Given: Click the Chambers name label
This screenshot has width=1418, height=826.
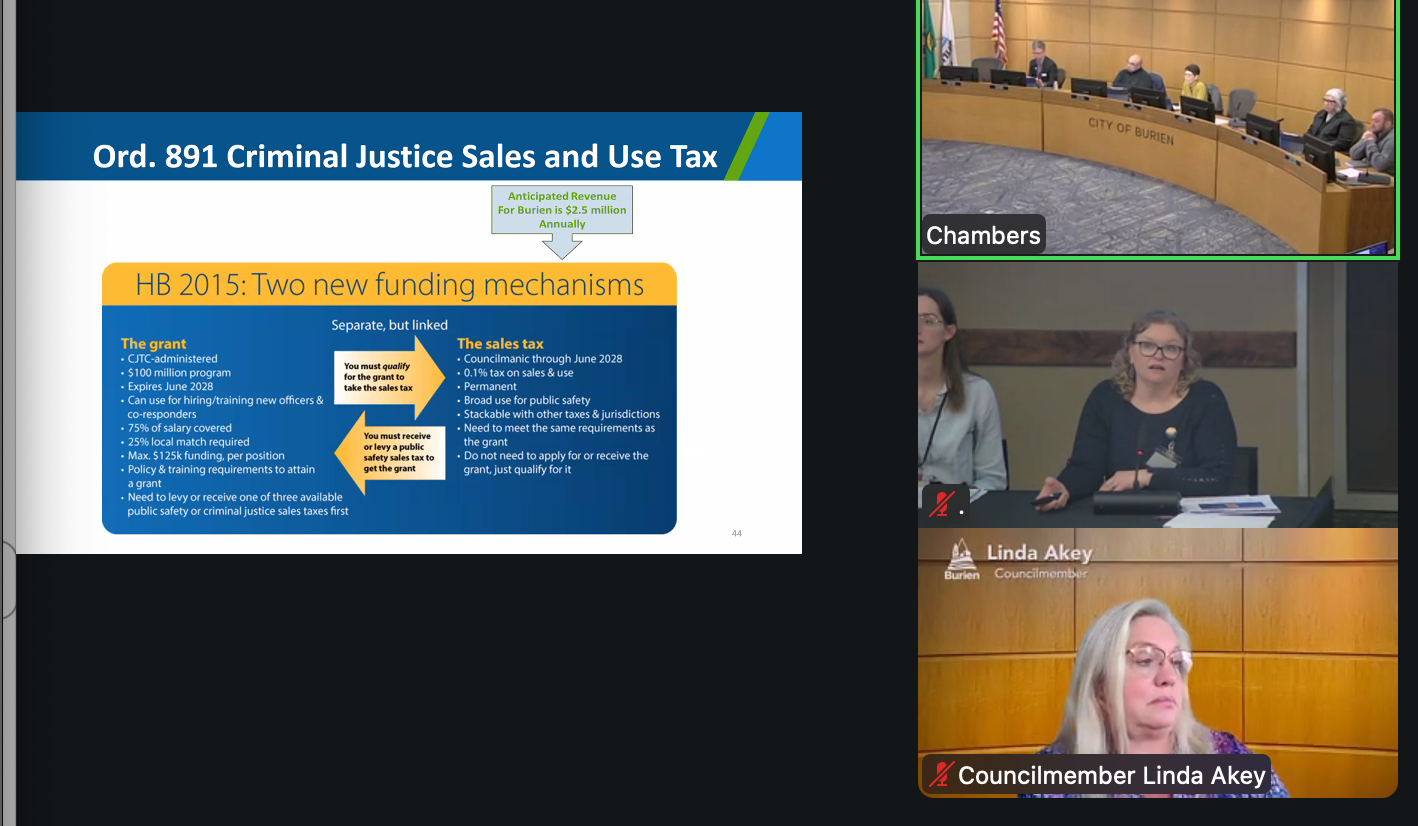Looking at the screenshot, I should point(983,236).
